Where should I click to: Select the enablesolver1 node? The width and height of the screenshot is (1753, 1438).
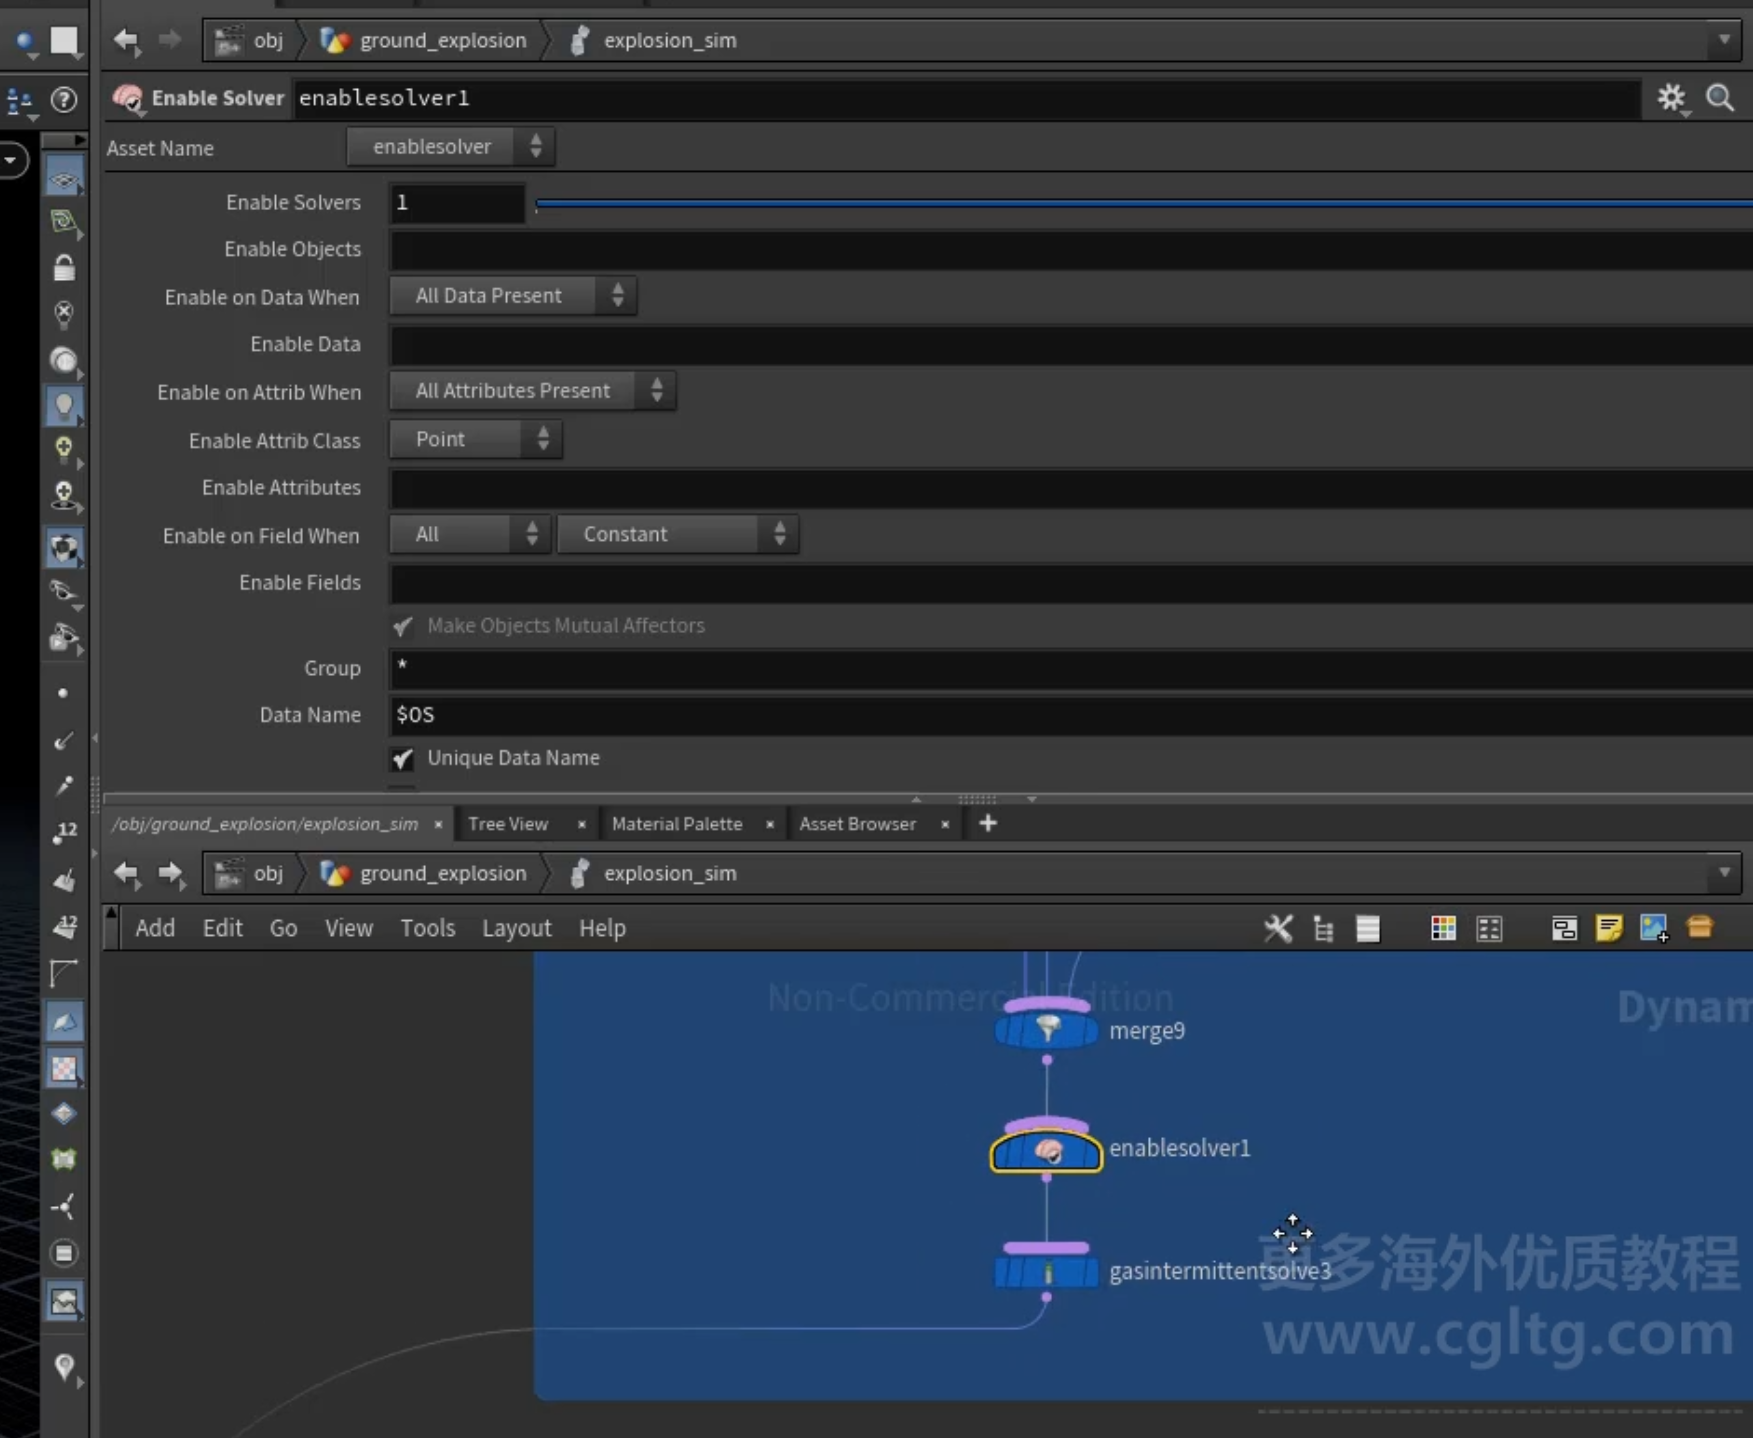pos(1046,1149)
